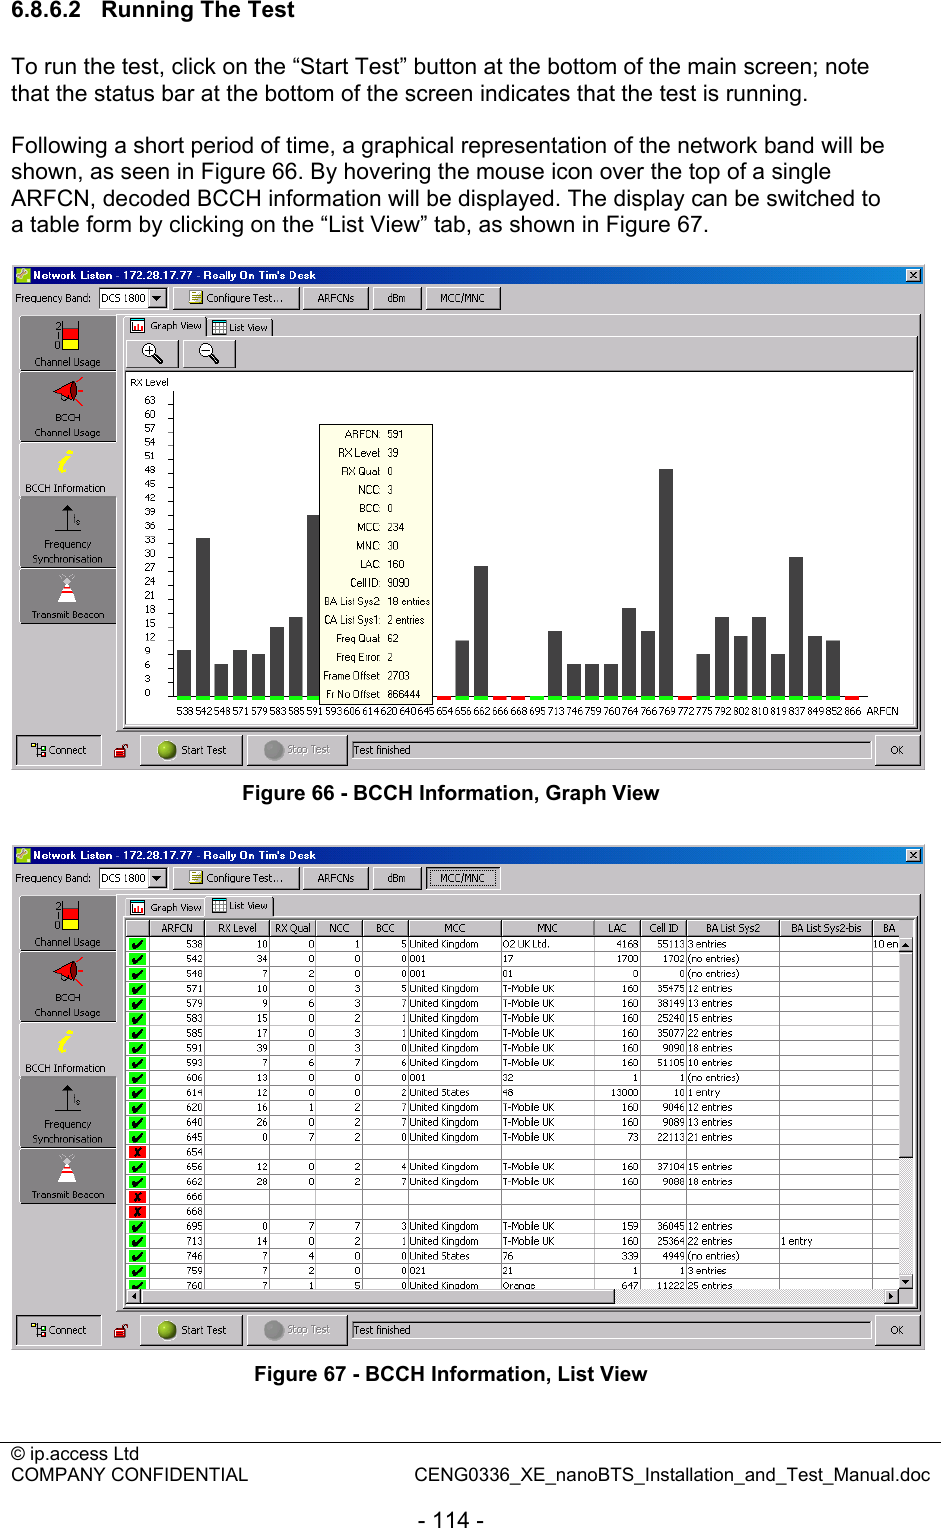Open Frequency Band DCS 1800 dropdown, Figure 66
Image resolution: width=941 pixels, height=1528 pixels.
pos(157,298)
